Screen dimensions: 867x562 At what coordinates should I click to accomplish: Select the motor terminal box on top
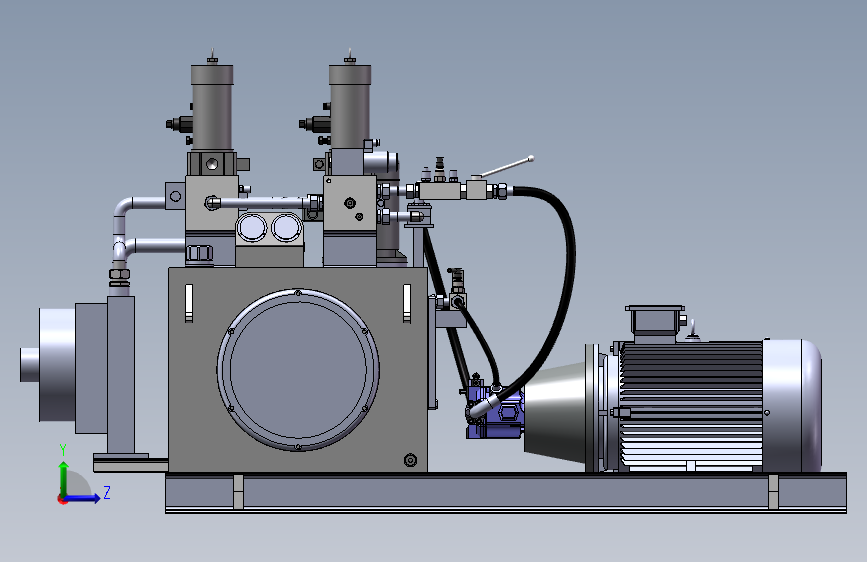(655, 322)
